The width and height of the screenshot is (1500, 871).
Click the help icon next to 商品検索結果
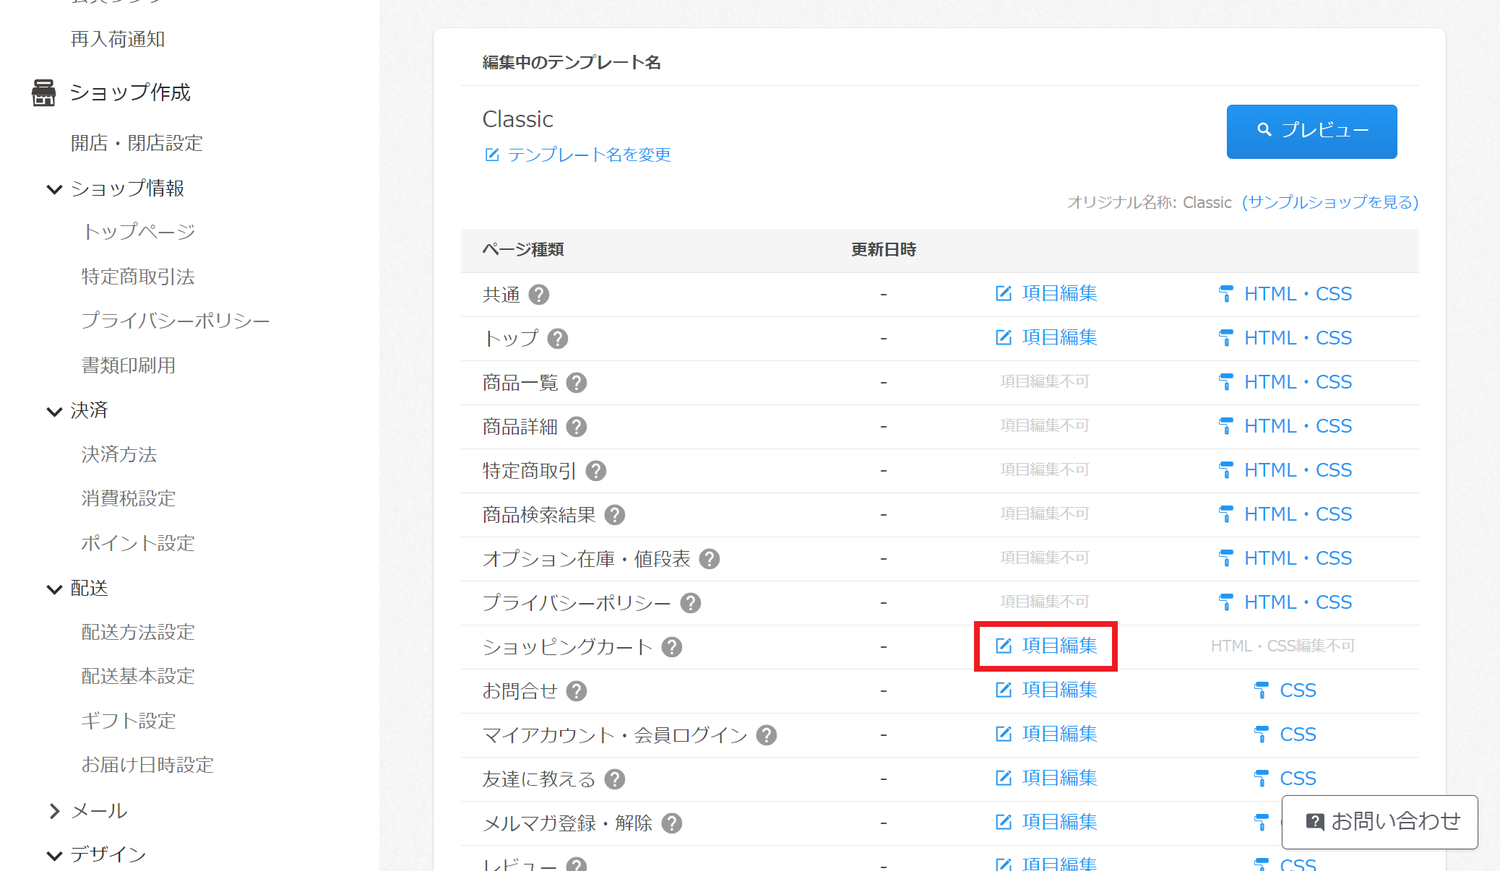(615, 515)
